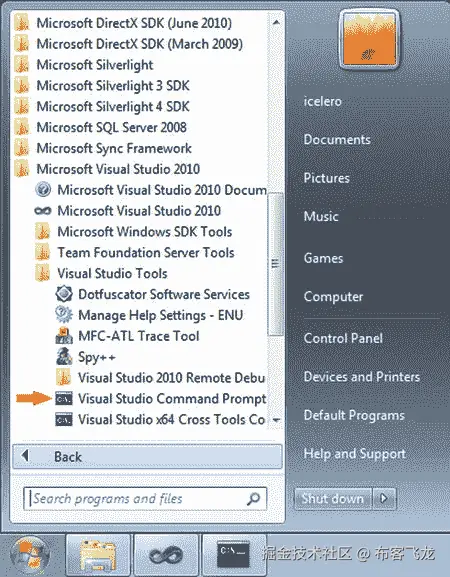Click the Visual Studio 2010 Documentation help icon
The width and height of the screenshot is (450, 577).
tap(43, 190)
